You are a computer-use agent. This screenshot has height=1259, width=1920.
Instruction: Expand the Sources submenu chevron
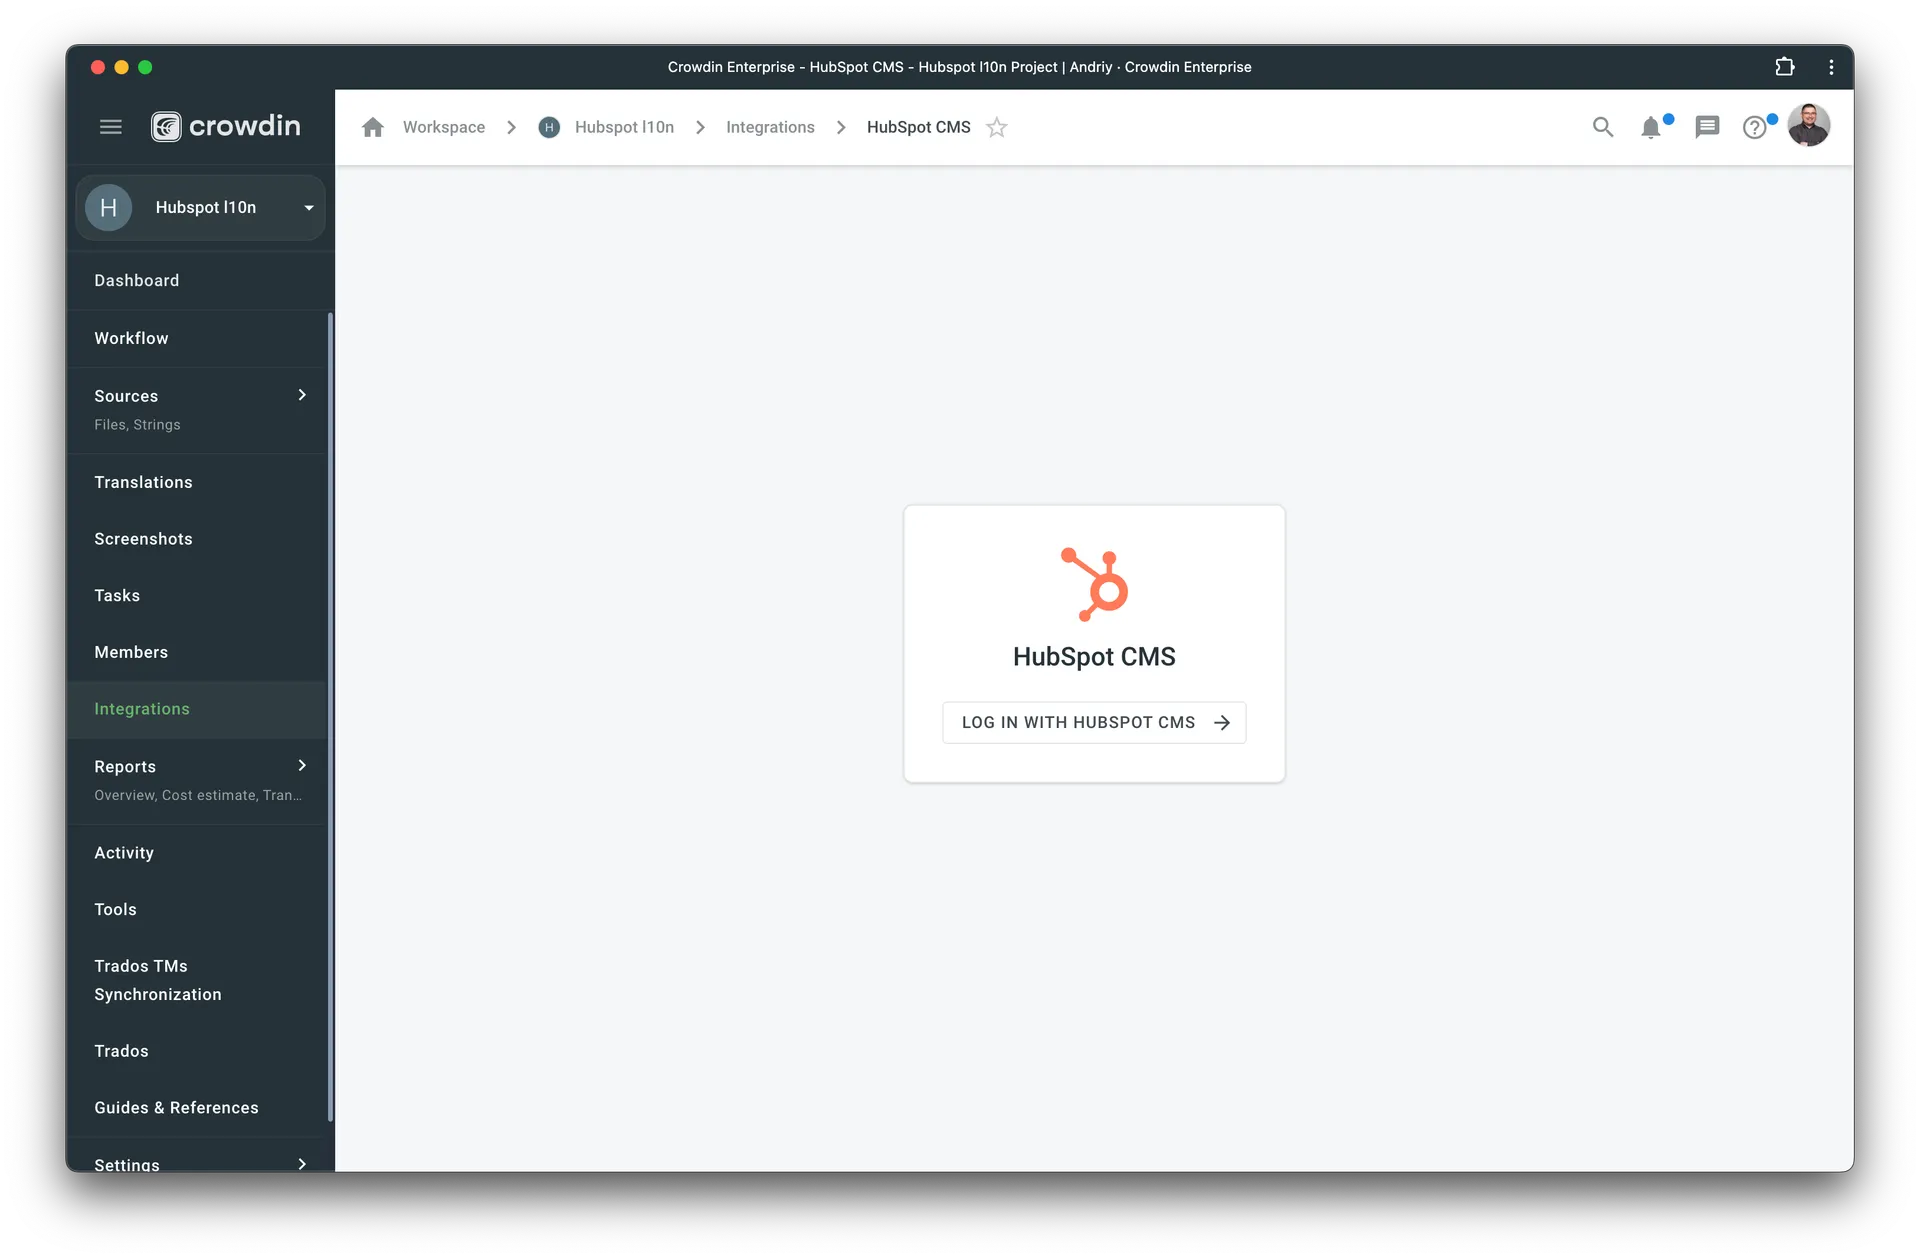pos(302,395)
